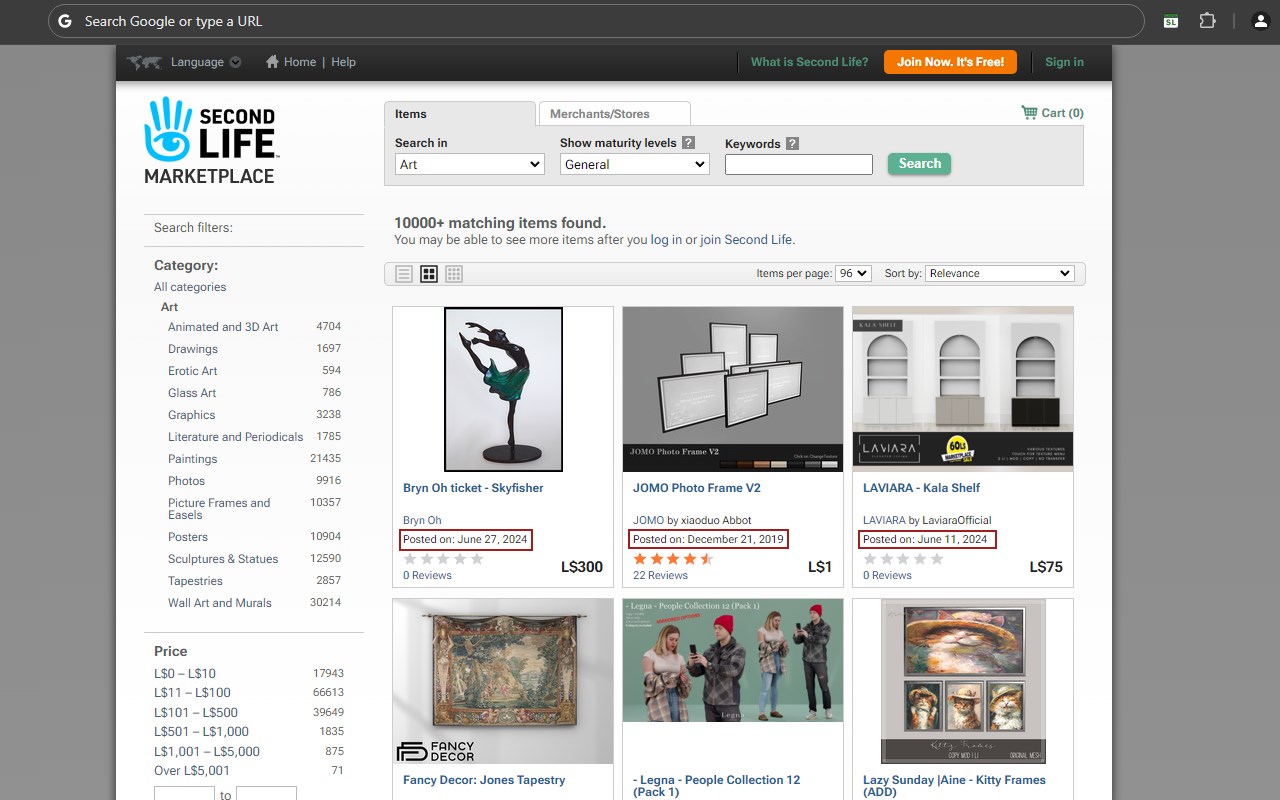Viewport: 1280px width, 800px height.
Task: Select the Art category link
Action: click(x=170, y=307)
